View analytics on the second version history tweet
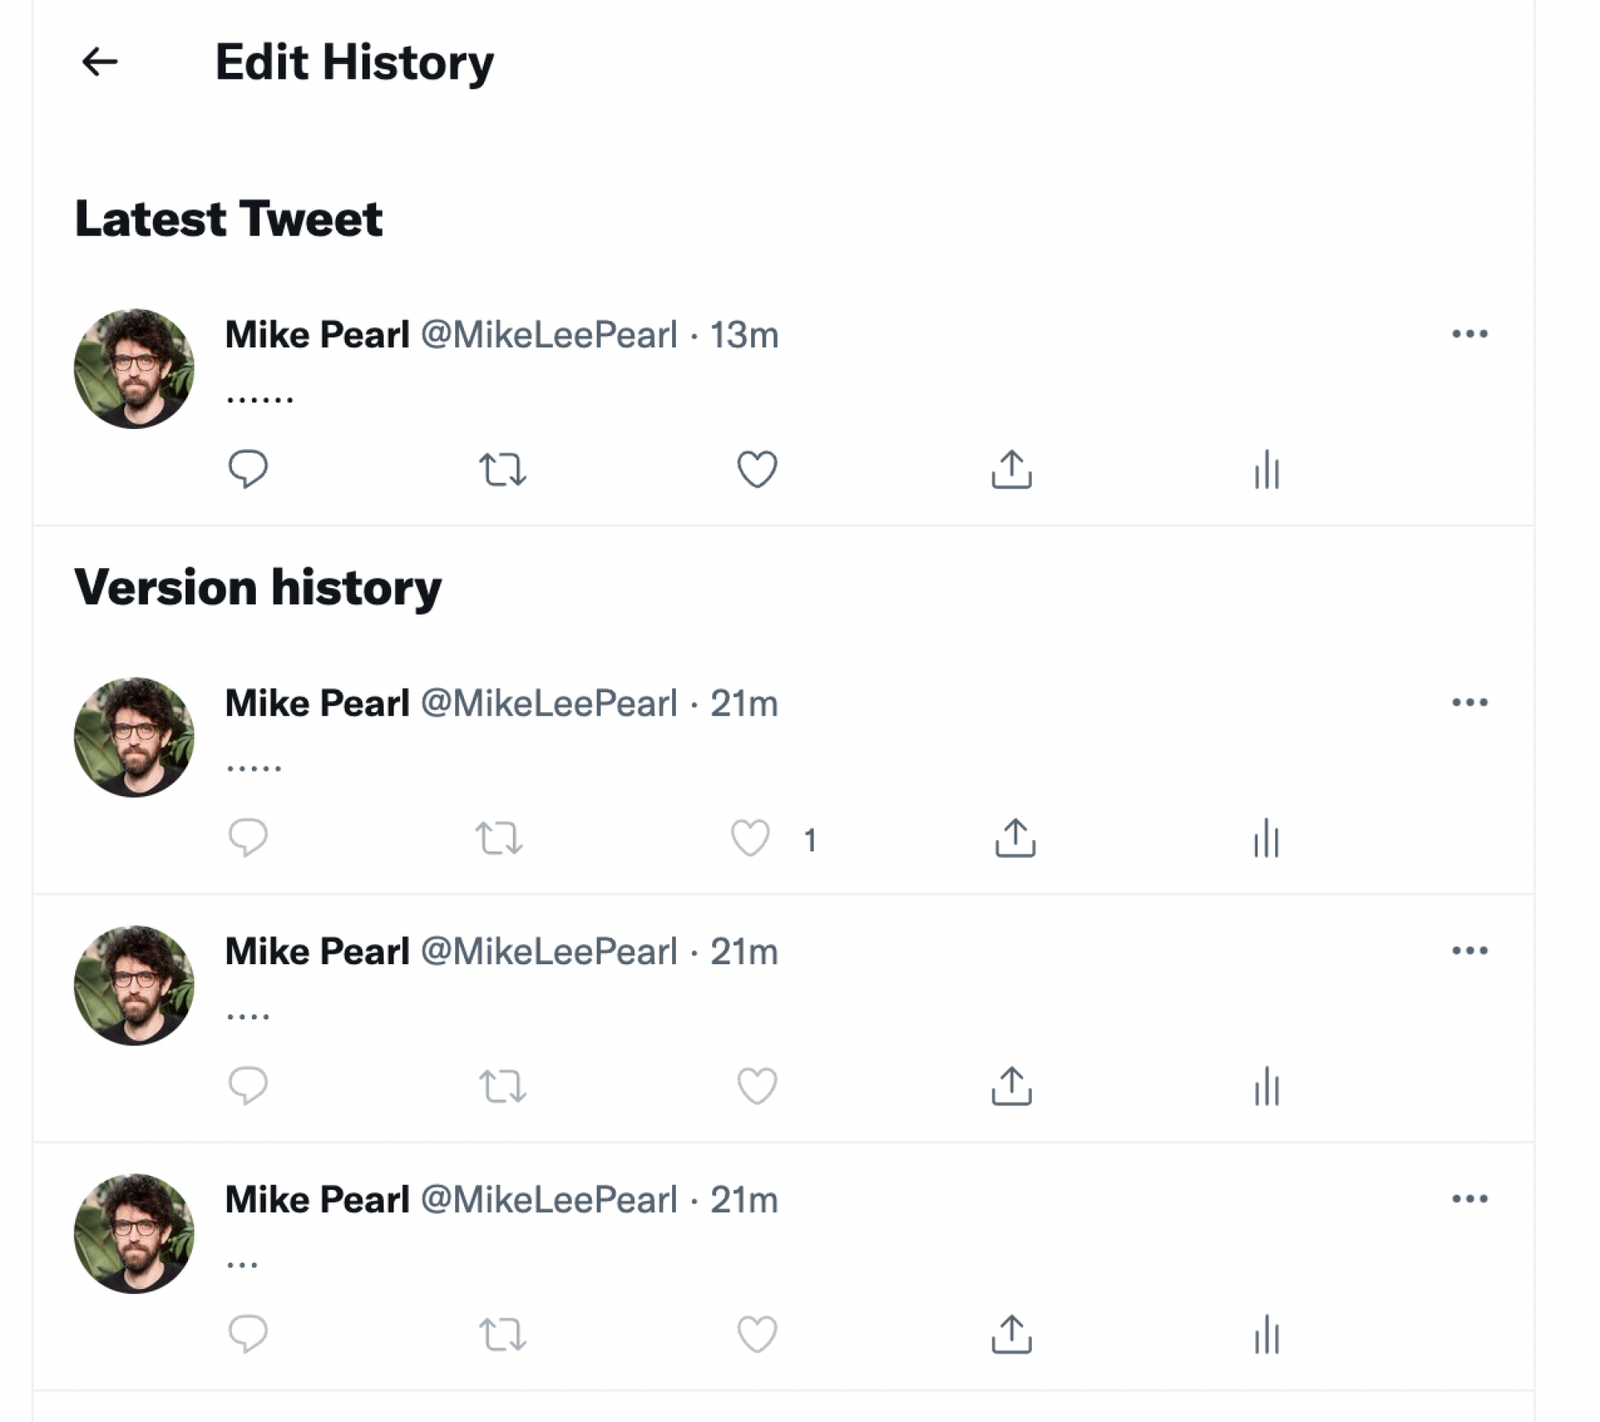The width and height of the screenshot is (1600, 1422). tap(1265, 1087)
